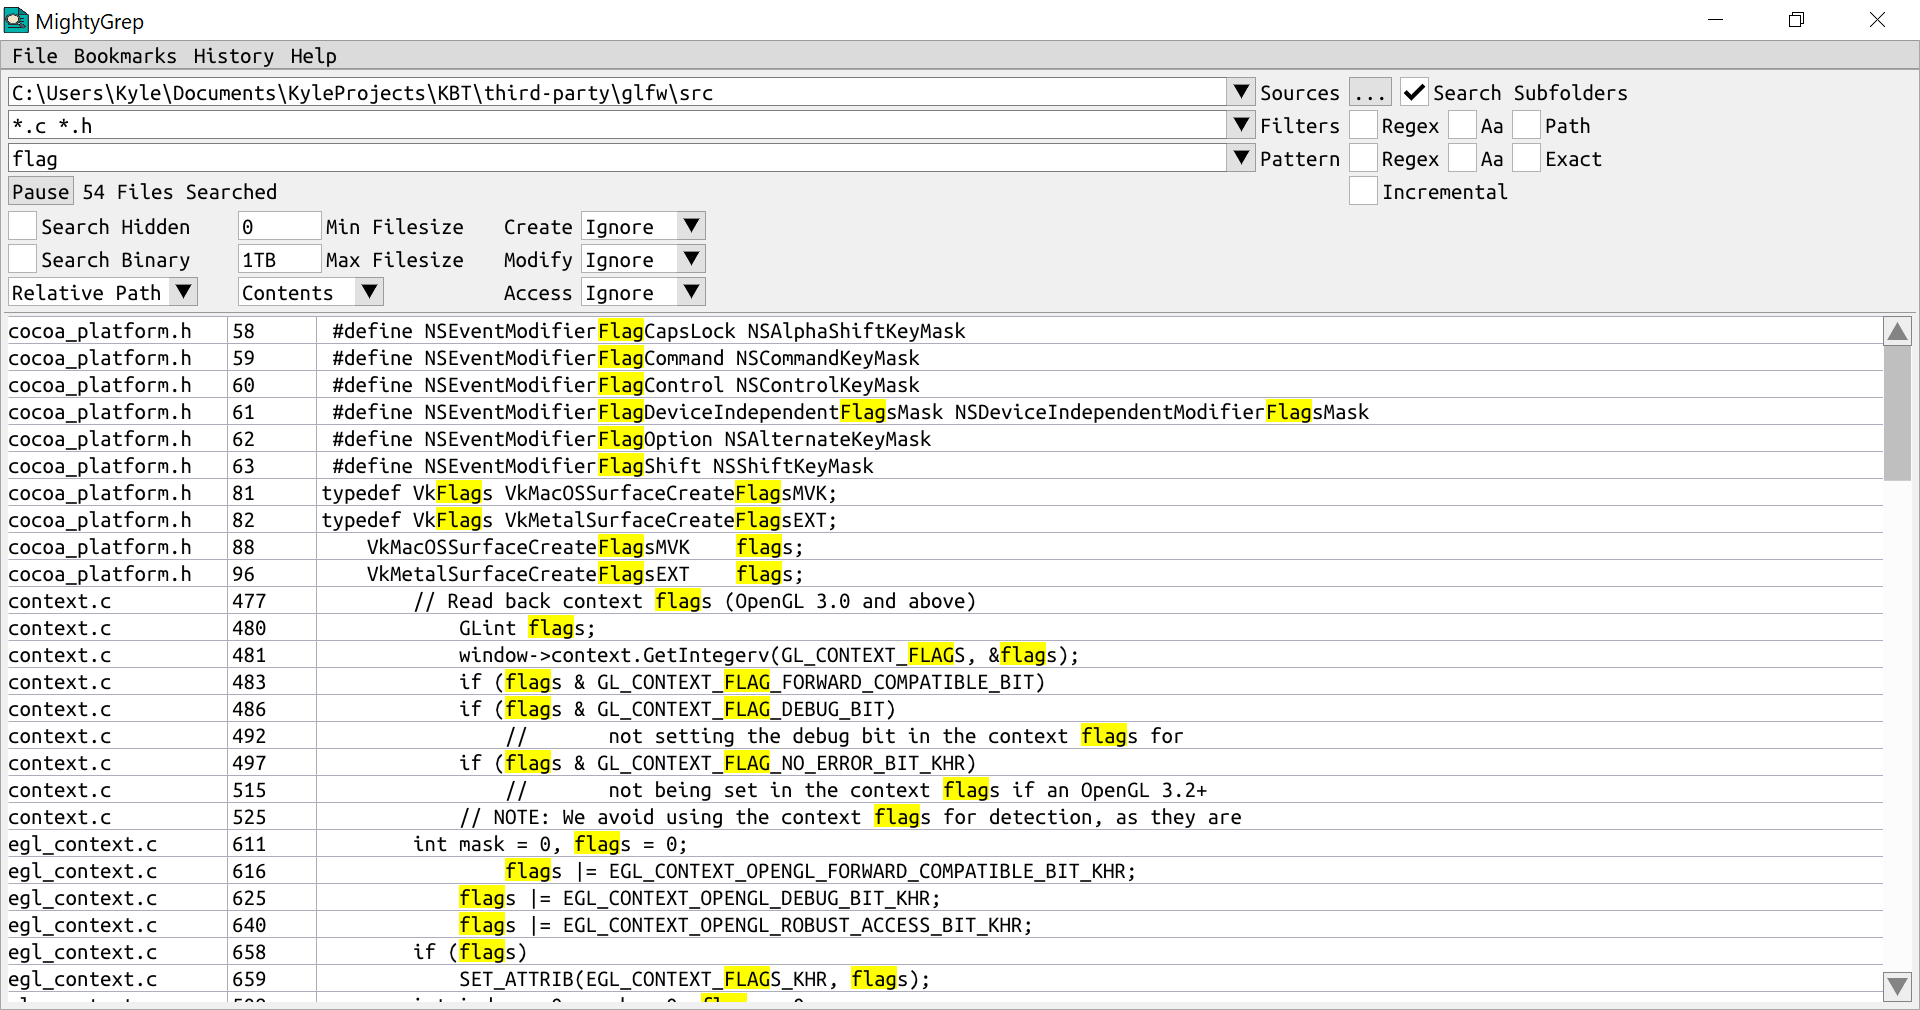Enable the Exact match checkbox
This screenshot has width=1920, height=1010.
[x=1526, y=158]
